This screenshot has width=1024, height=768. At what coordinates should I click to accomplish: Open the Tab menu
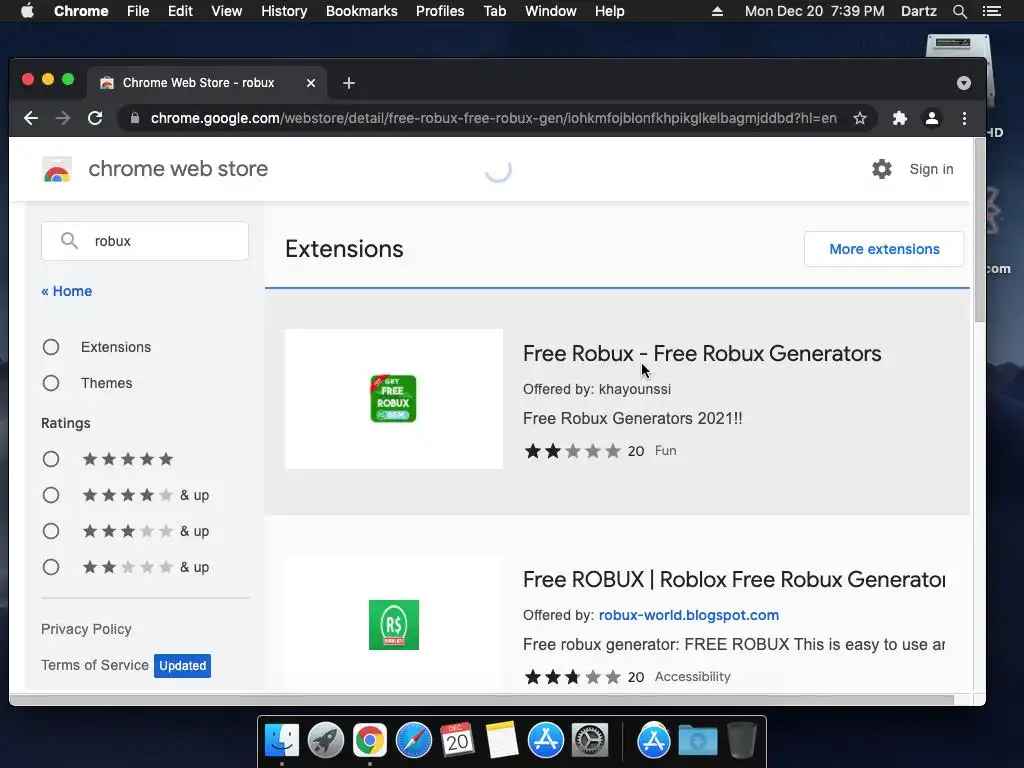[x=495, y=11]
